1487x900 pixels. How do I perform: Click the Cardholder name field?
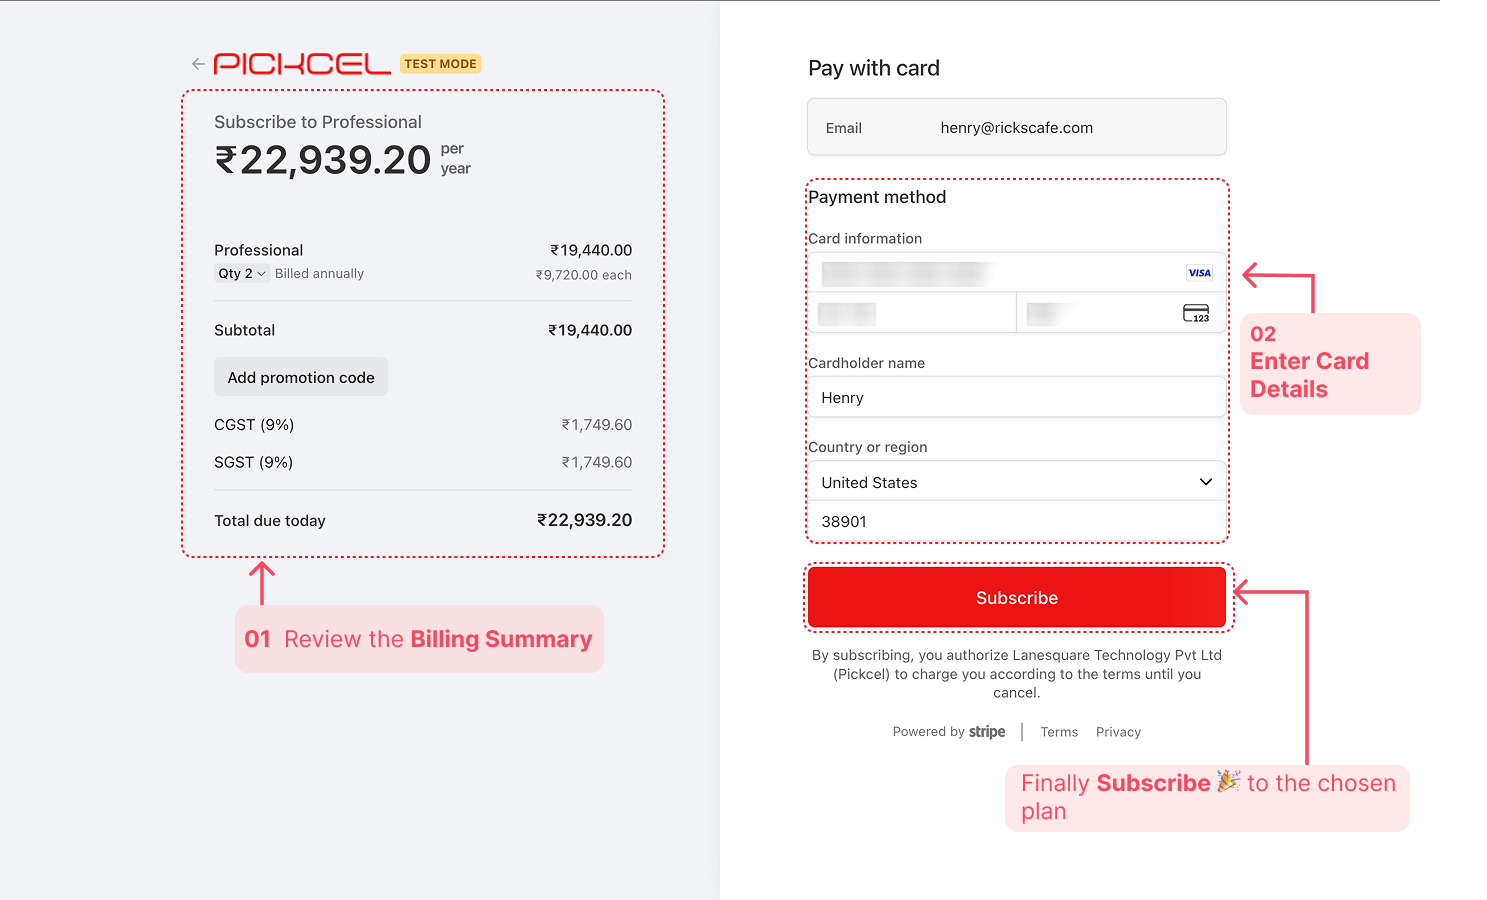tap(1016, 398)
